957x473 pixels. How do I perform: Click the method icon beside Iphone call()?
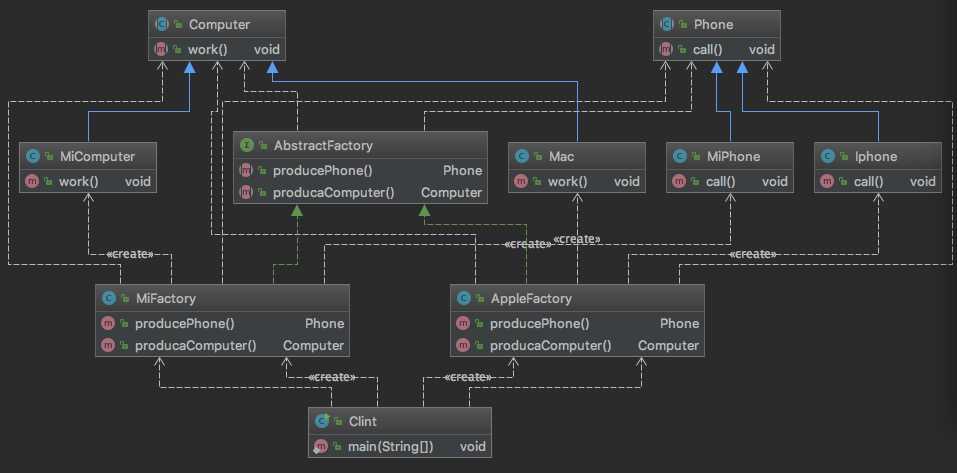[x=827, y=181]
